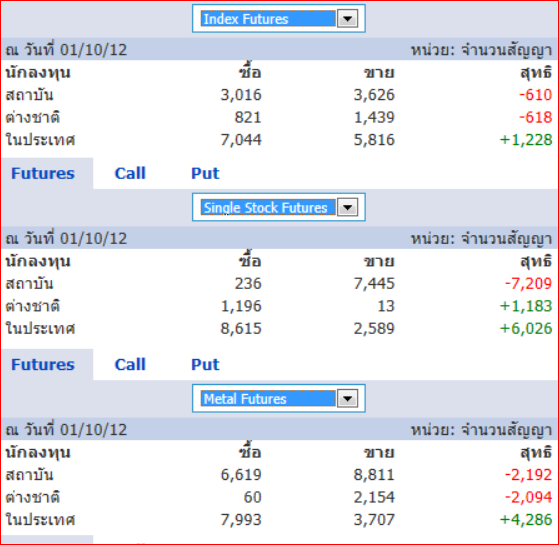559x545 pixels.
Task: Switch to the lower Futures tab
Action: [x=43, y=364]
